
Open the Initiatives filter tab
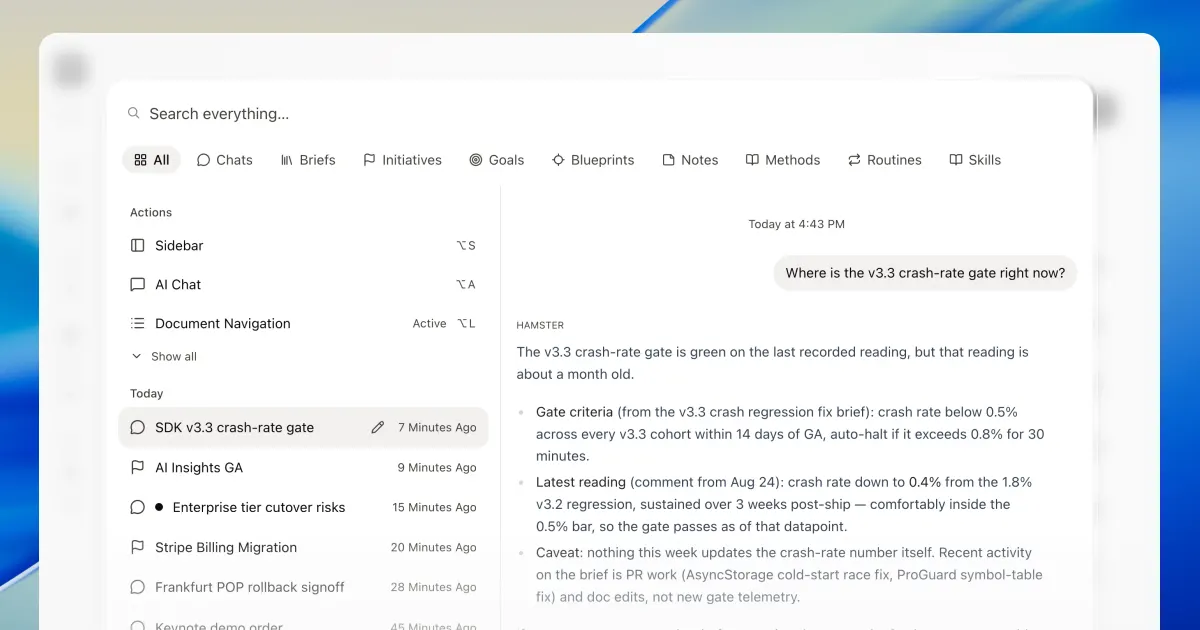(402, 160)
